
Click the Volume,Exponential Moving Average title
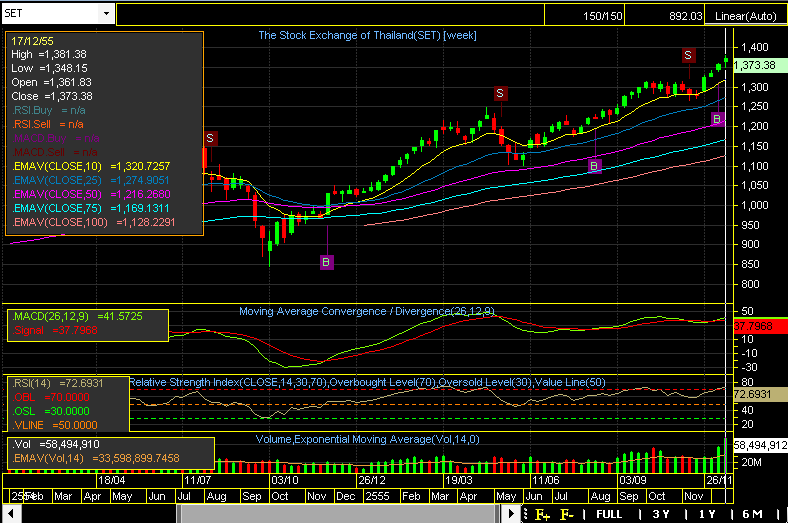[367, 440]
